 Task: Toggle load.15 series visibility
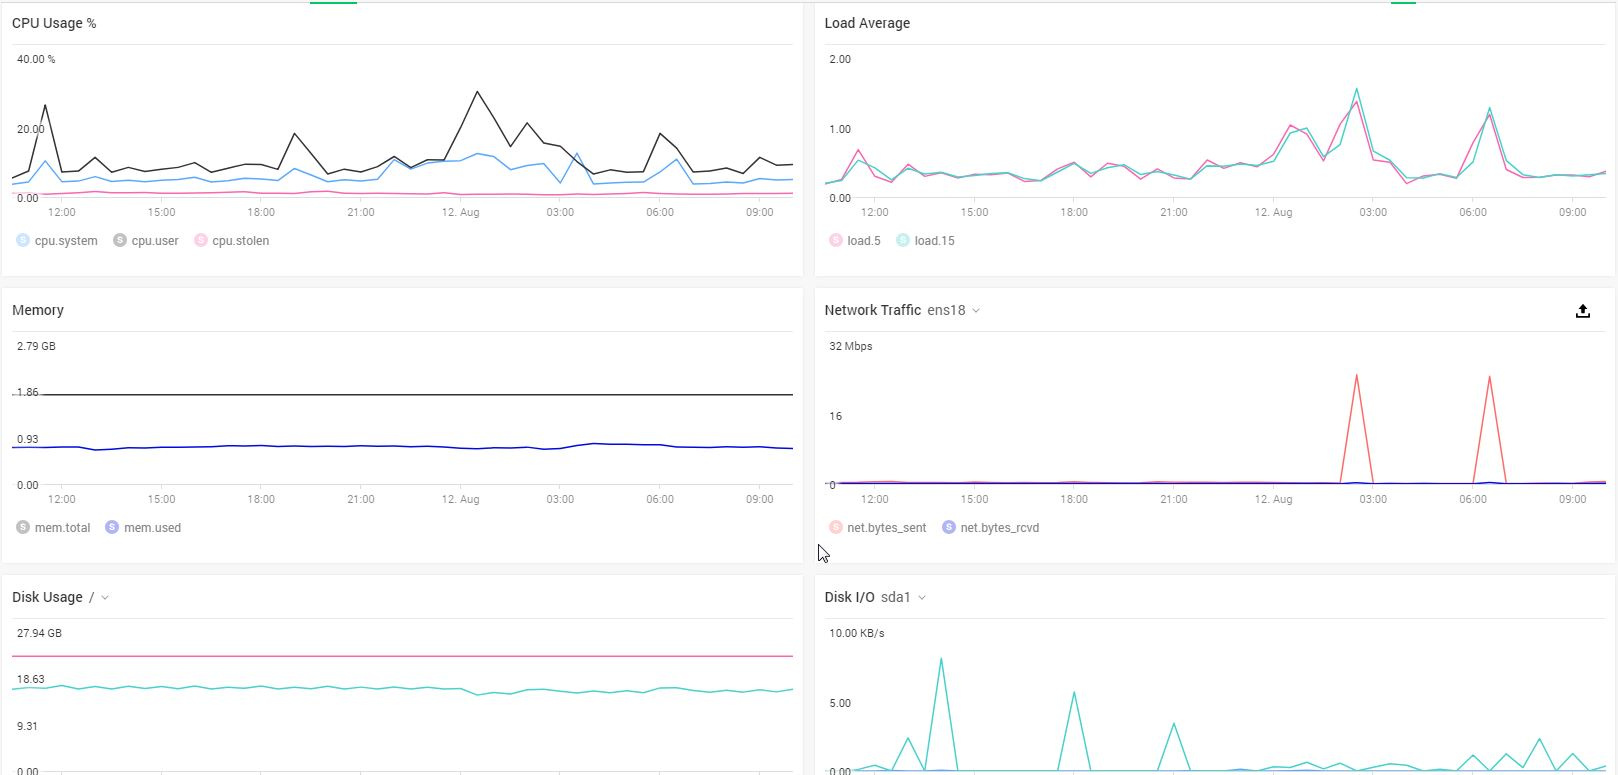pyautogui.click(x=925, y=241)
